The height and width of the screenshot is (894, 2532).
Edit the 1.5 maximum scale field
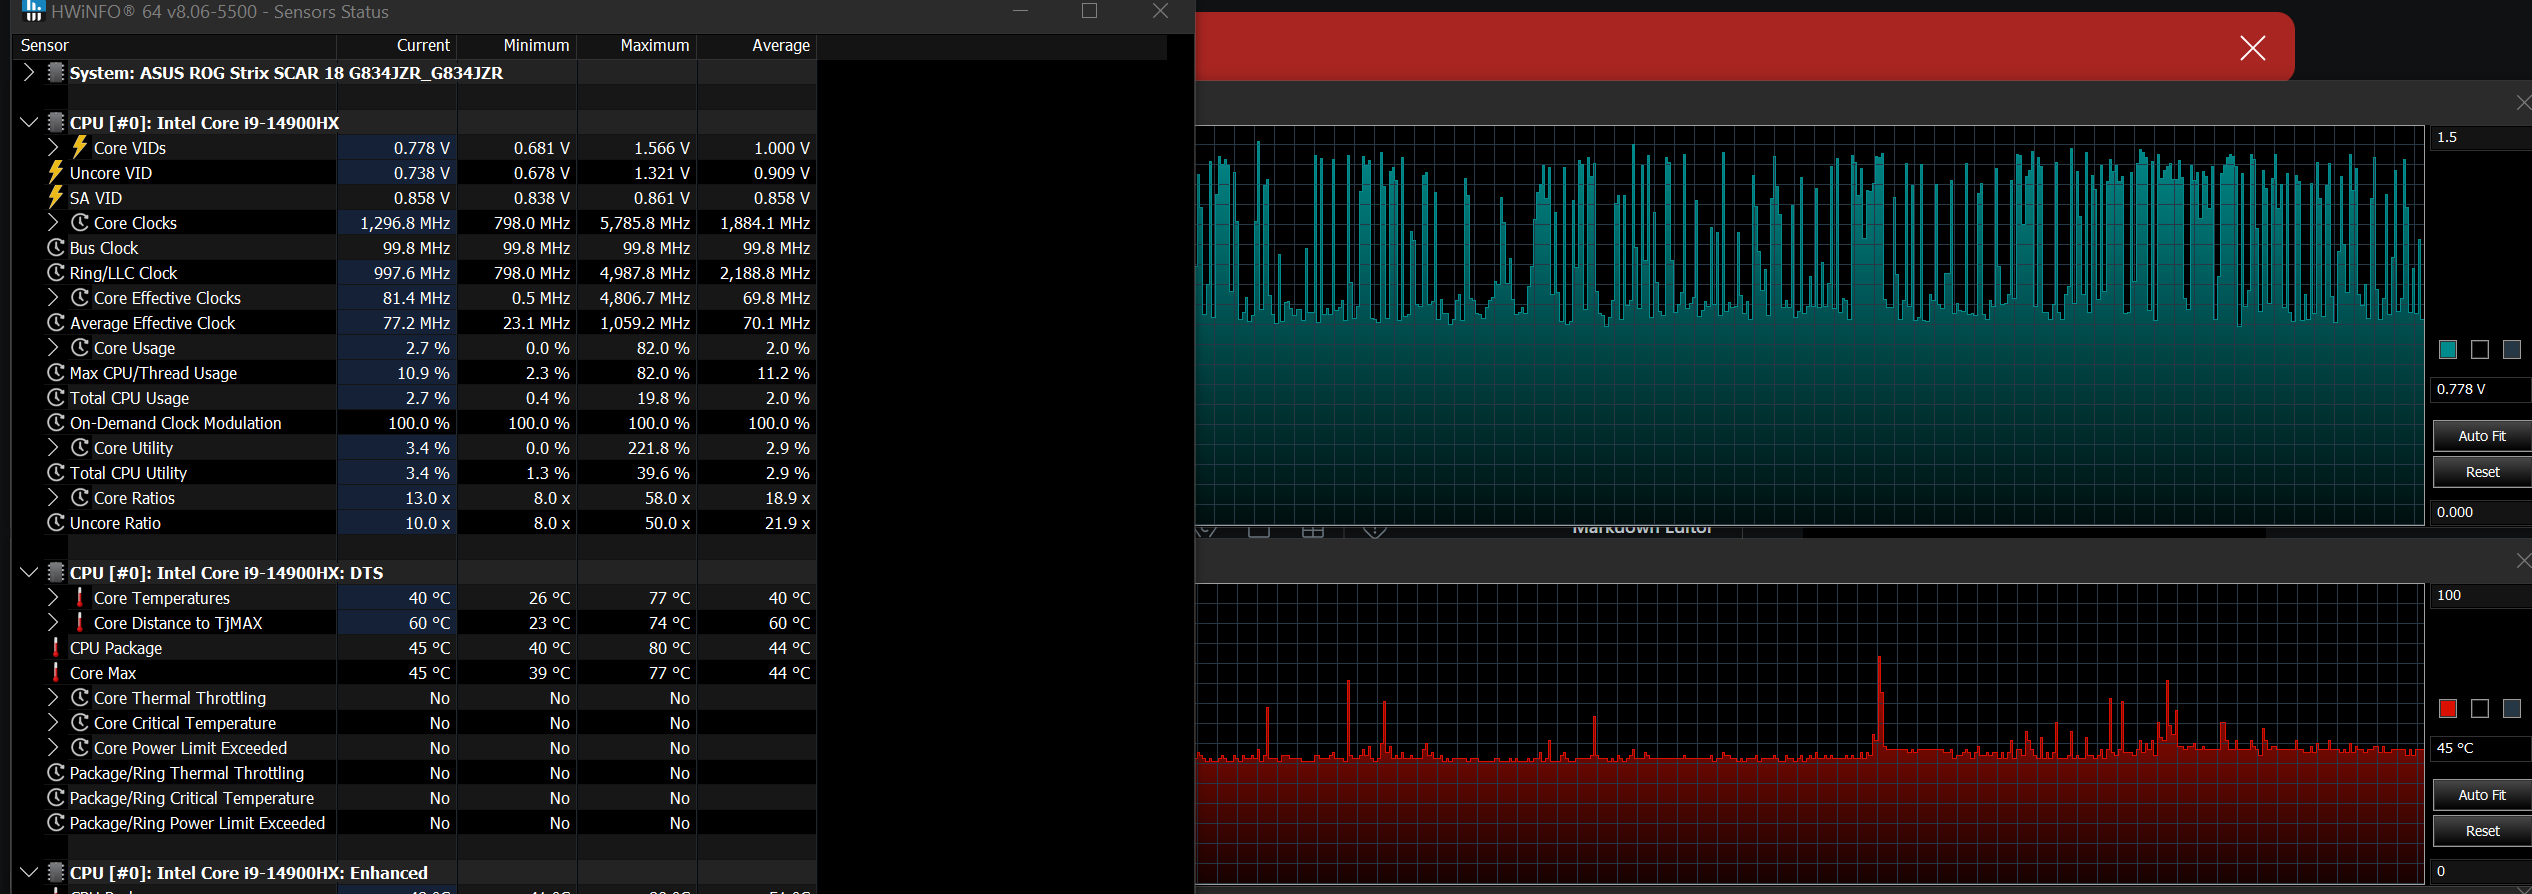coord(2481,138)
